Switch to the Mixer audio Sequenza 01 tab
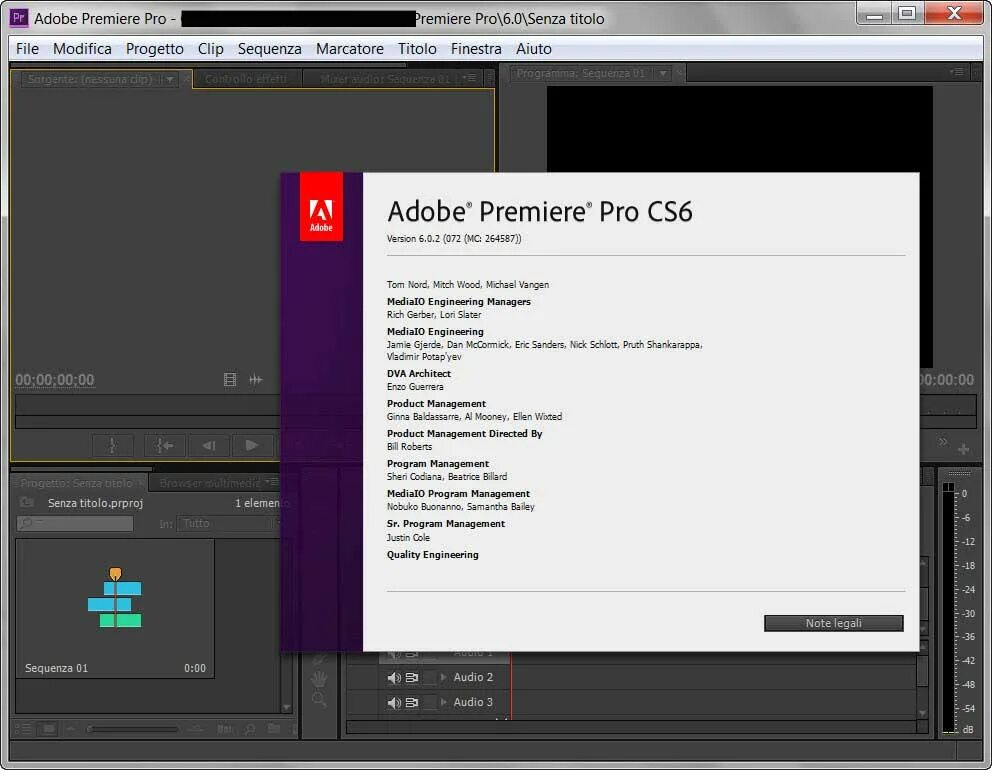This screenshot has width=992, height=770. click(385, 79)
